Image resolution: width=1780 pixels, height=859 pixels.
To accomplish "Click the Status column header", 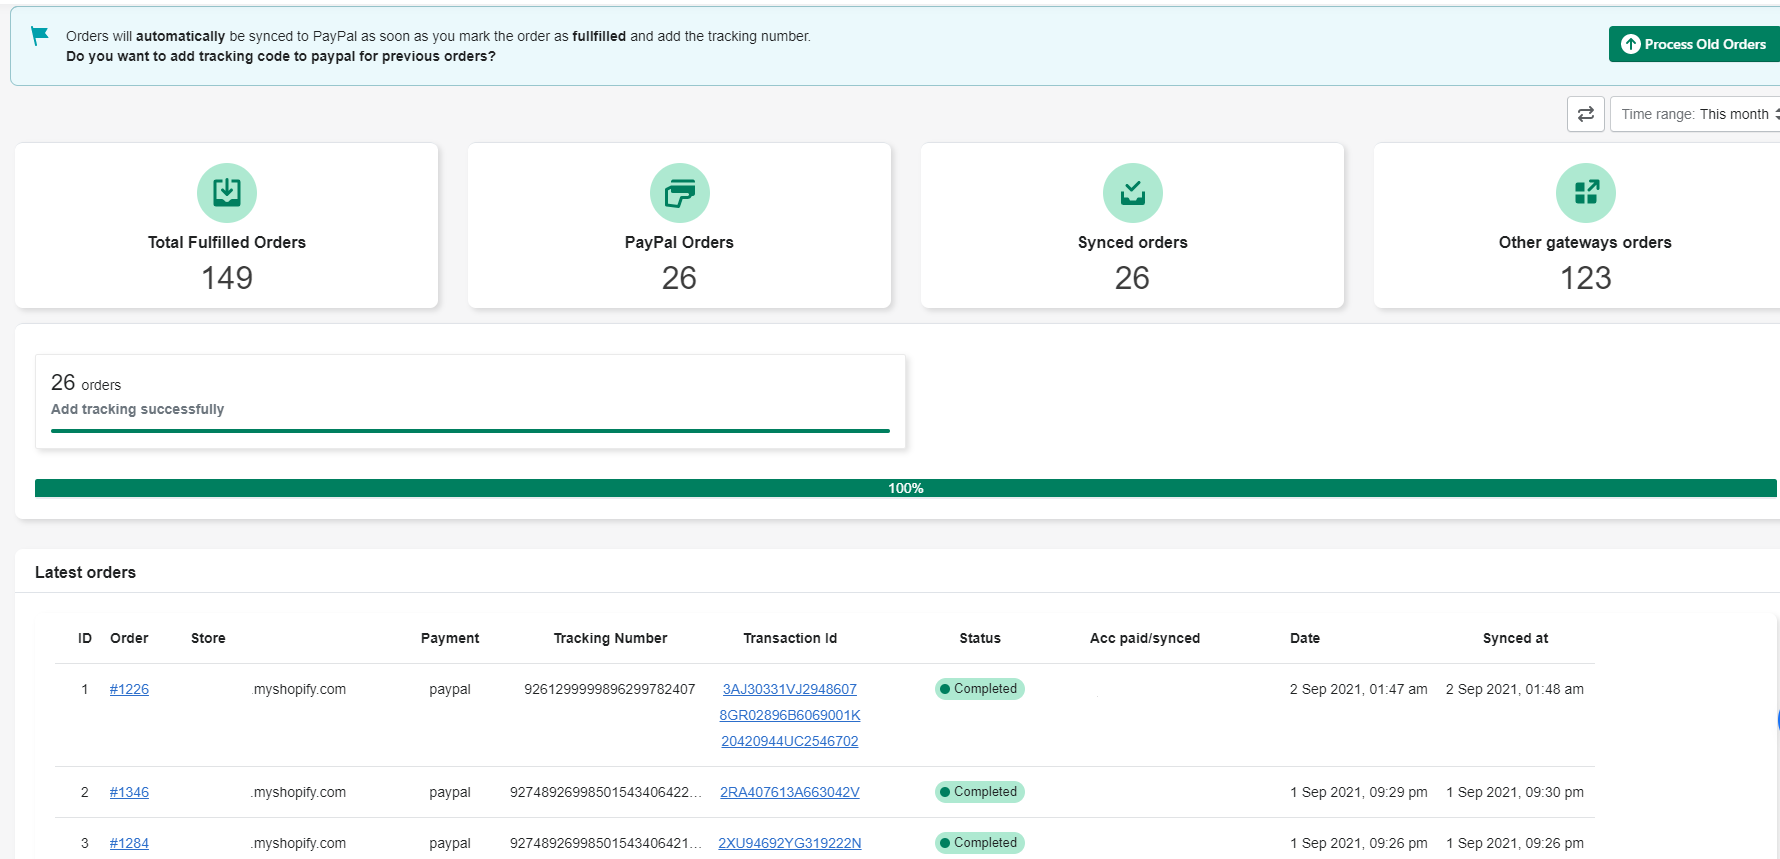I will (980, 638).
